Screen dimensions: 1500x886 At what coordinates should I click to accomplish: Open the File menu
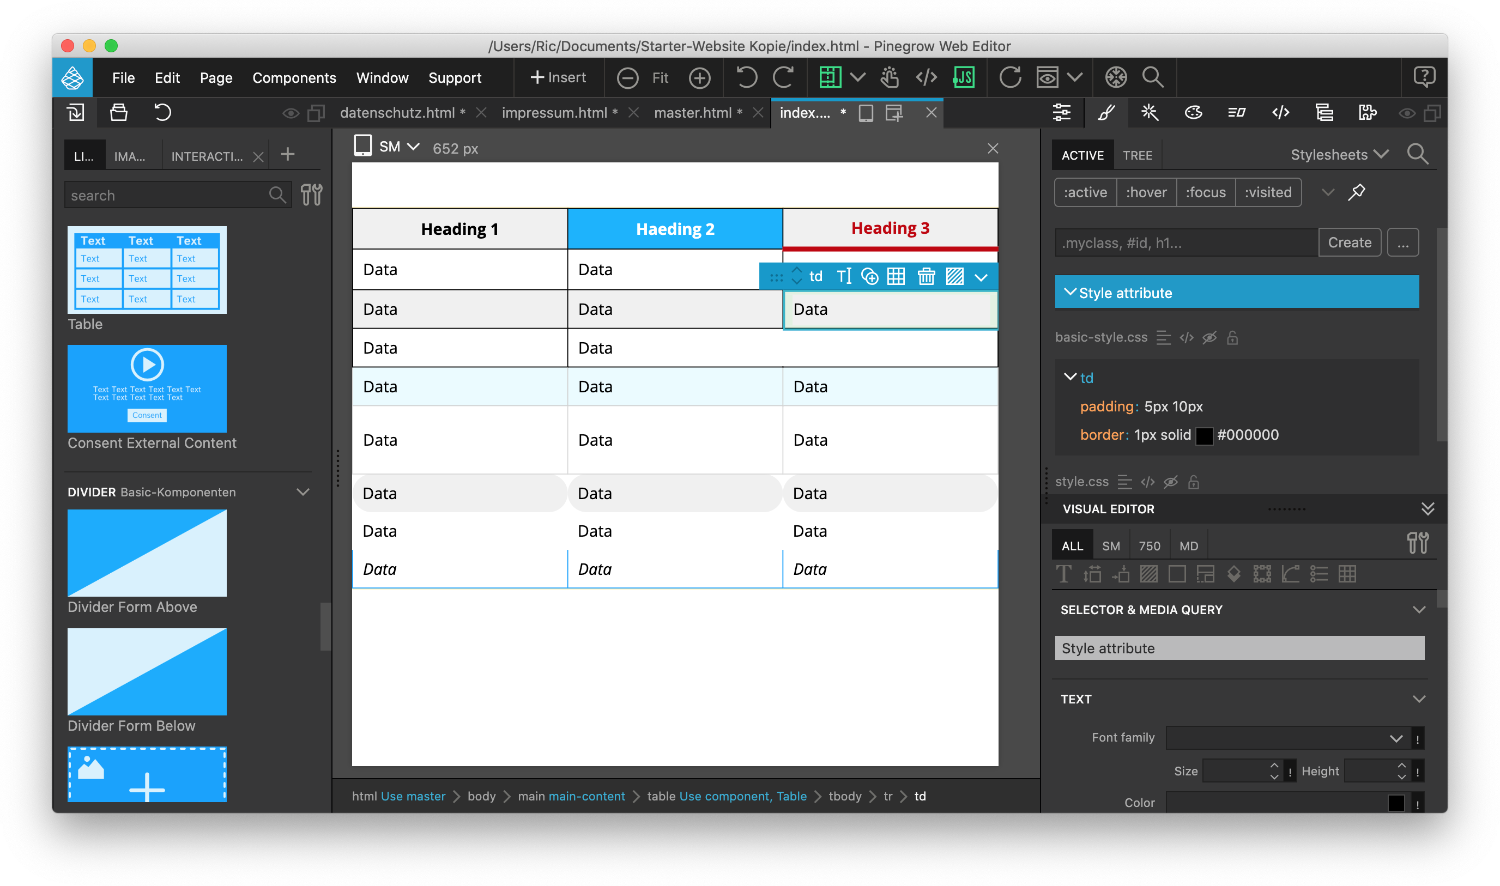pyautogui.click(x=123, y=78)
